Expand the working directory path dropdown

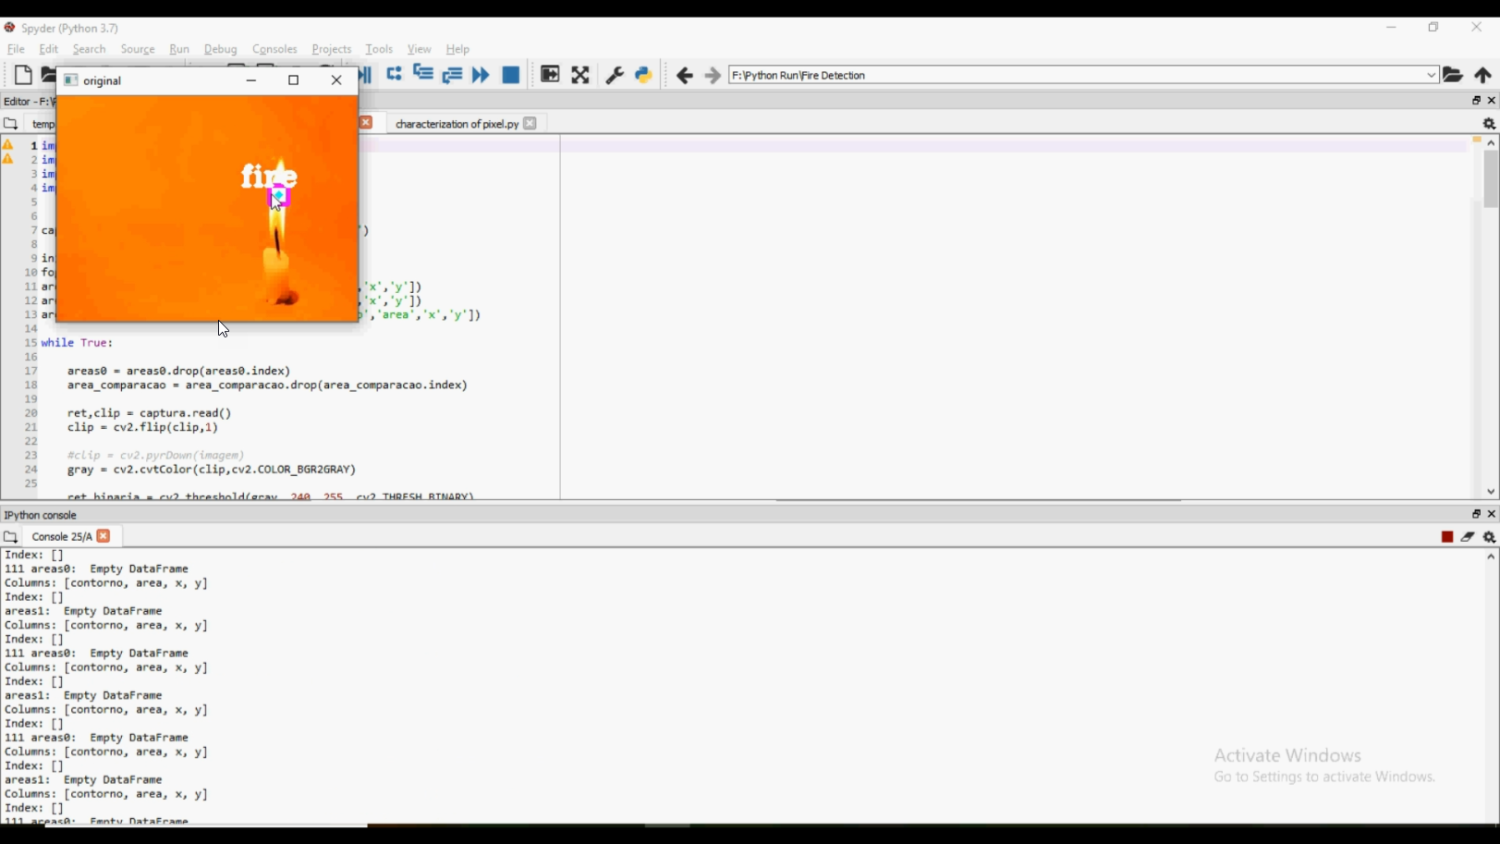click(1431, 75)
